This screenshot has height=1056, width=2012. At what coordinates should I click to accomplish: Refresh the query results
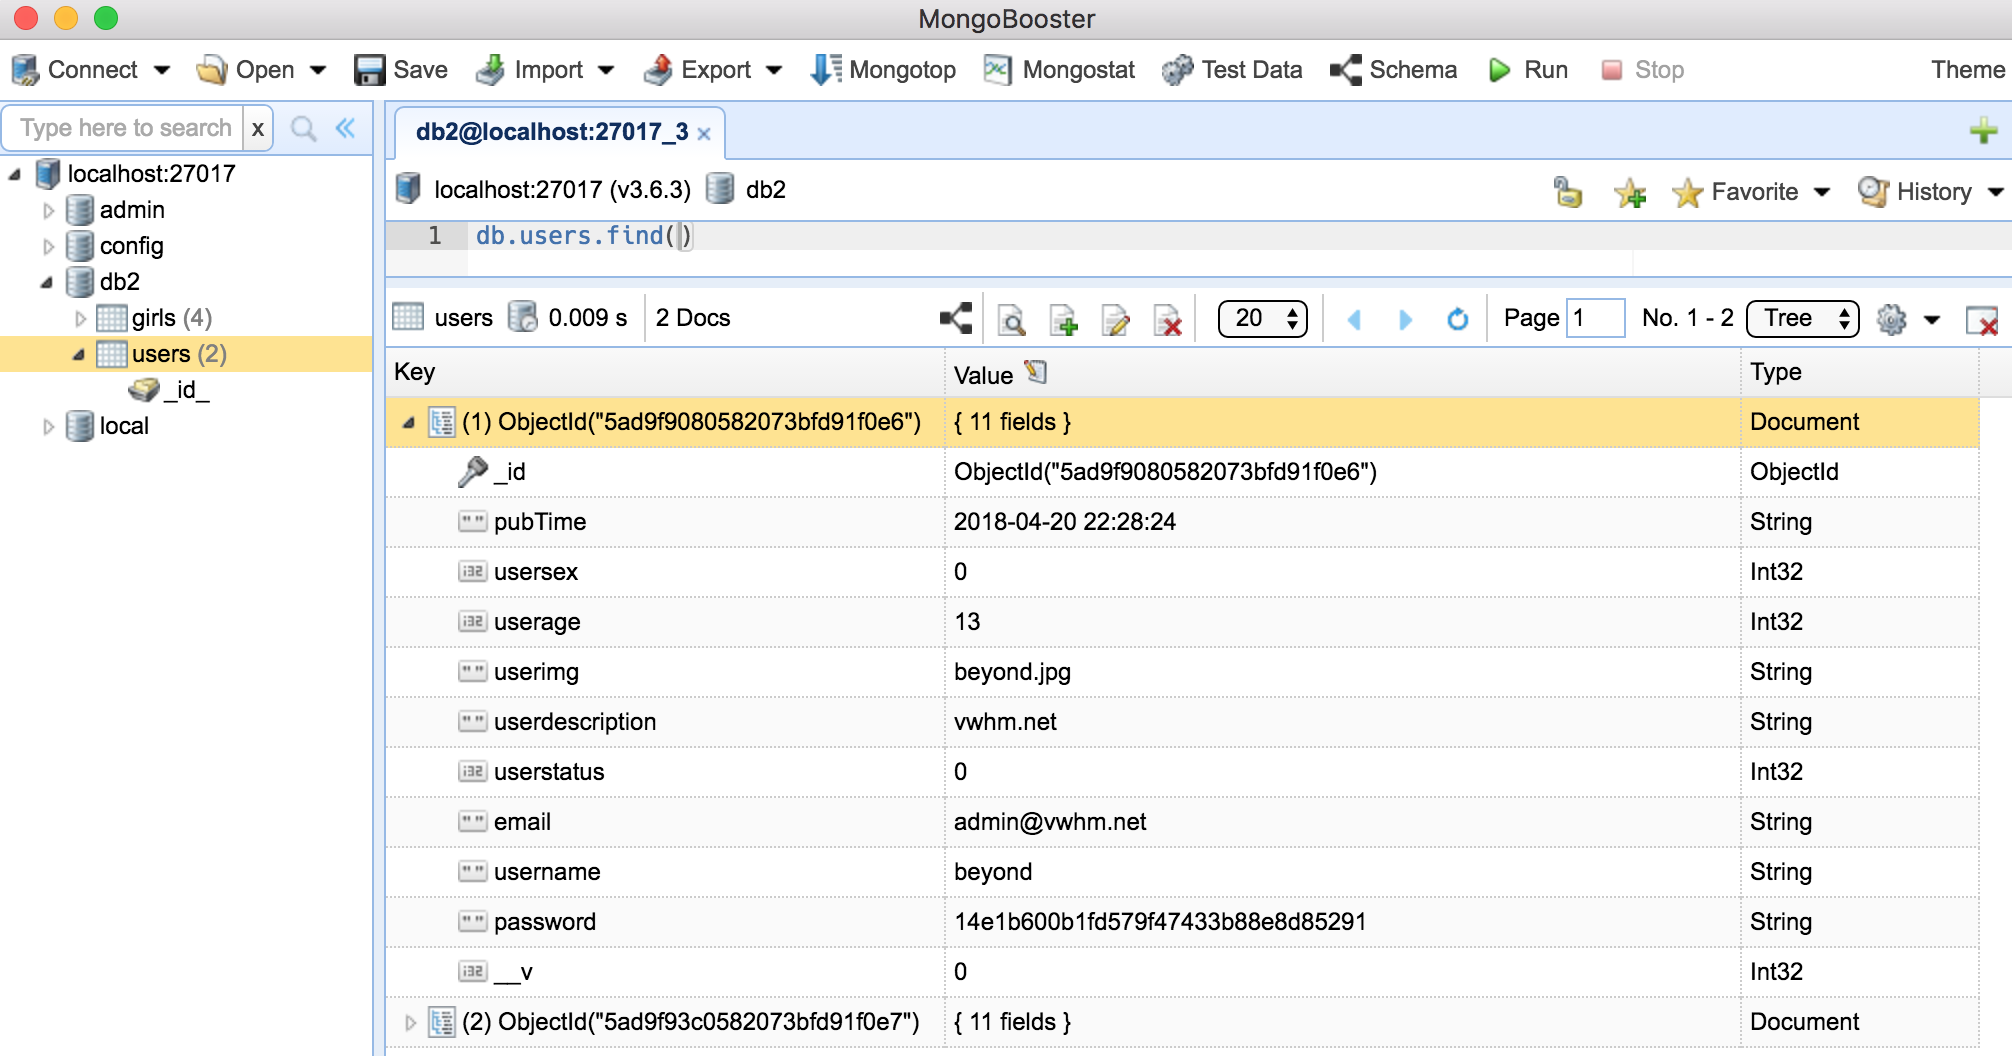(1458, 319)
